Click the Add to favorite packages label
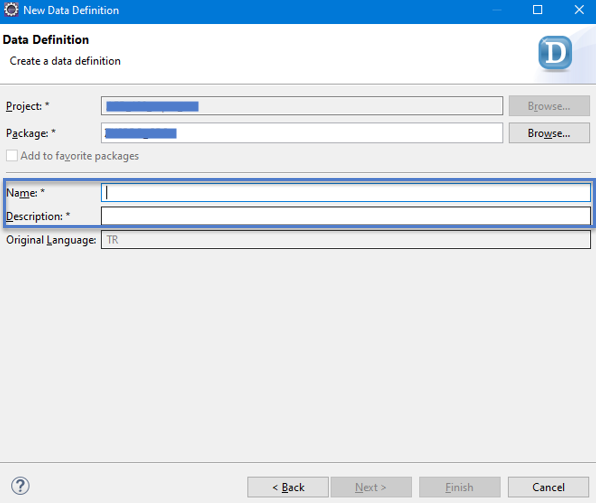This screenshot has width=596, height=503. coord(79,156)
